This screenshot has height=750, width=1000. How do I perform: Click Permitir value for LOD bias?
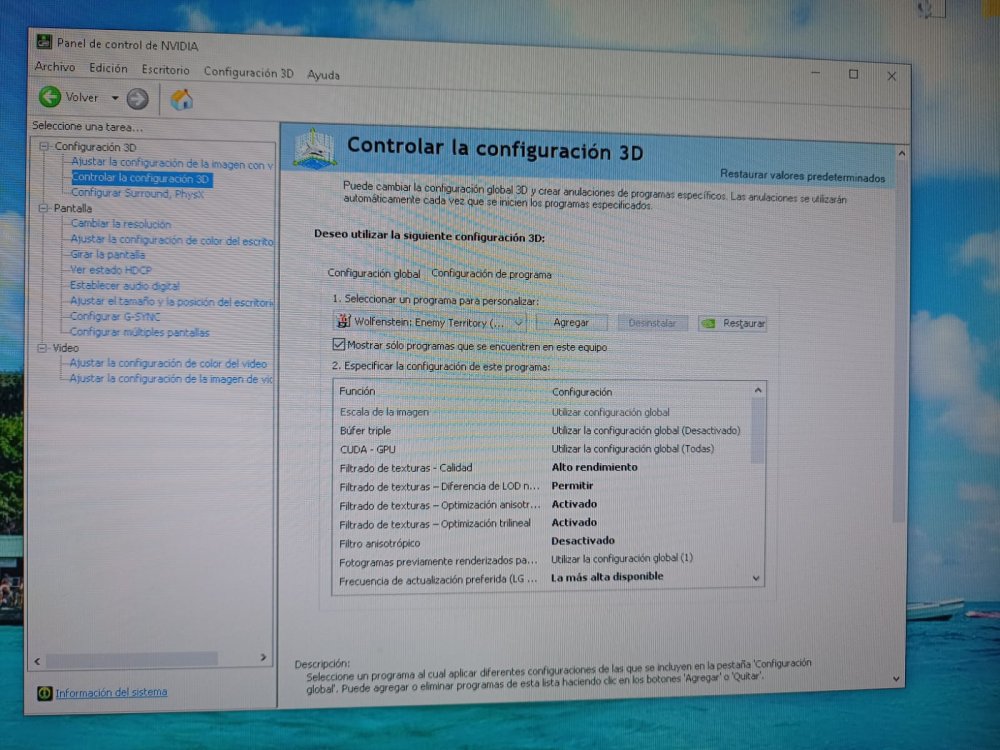coord(572,485)
